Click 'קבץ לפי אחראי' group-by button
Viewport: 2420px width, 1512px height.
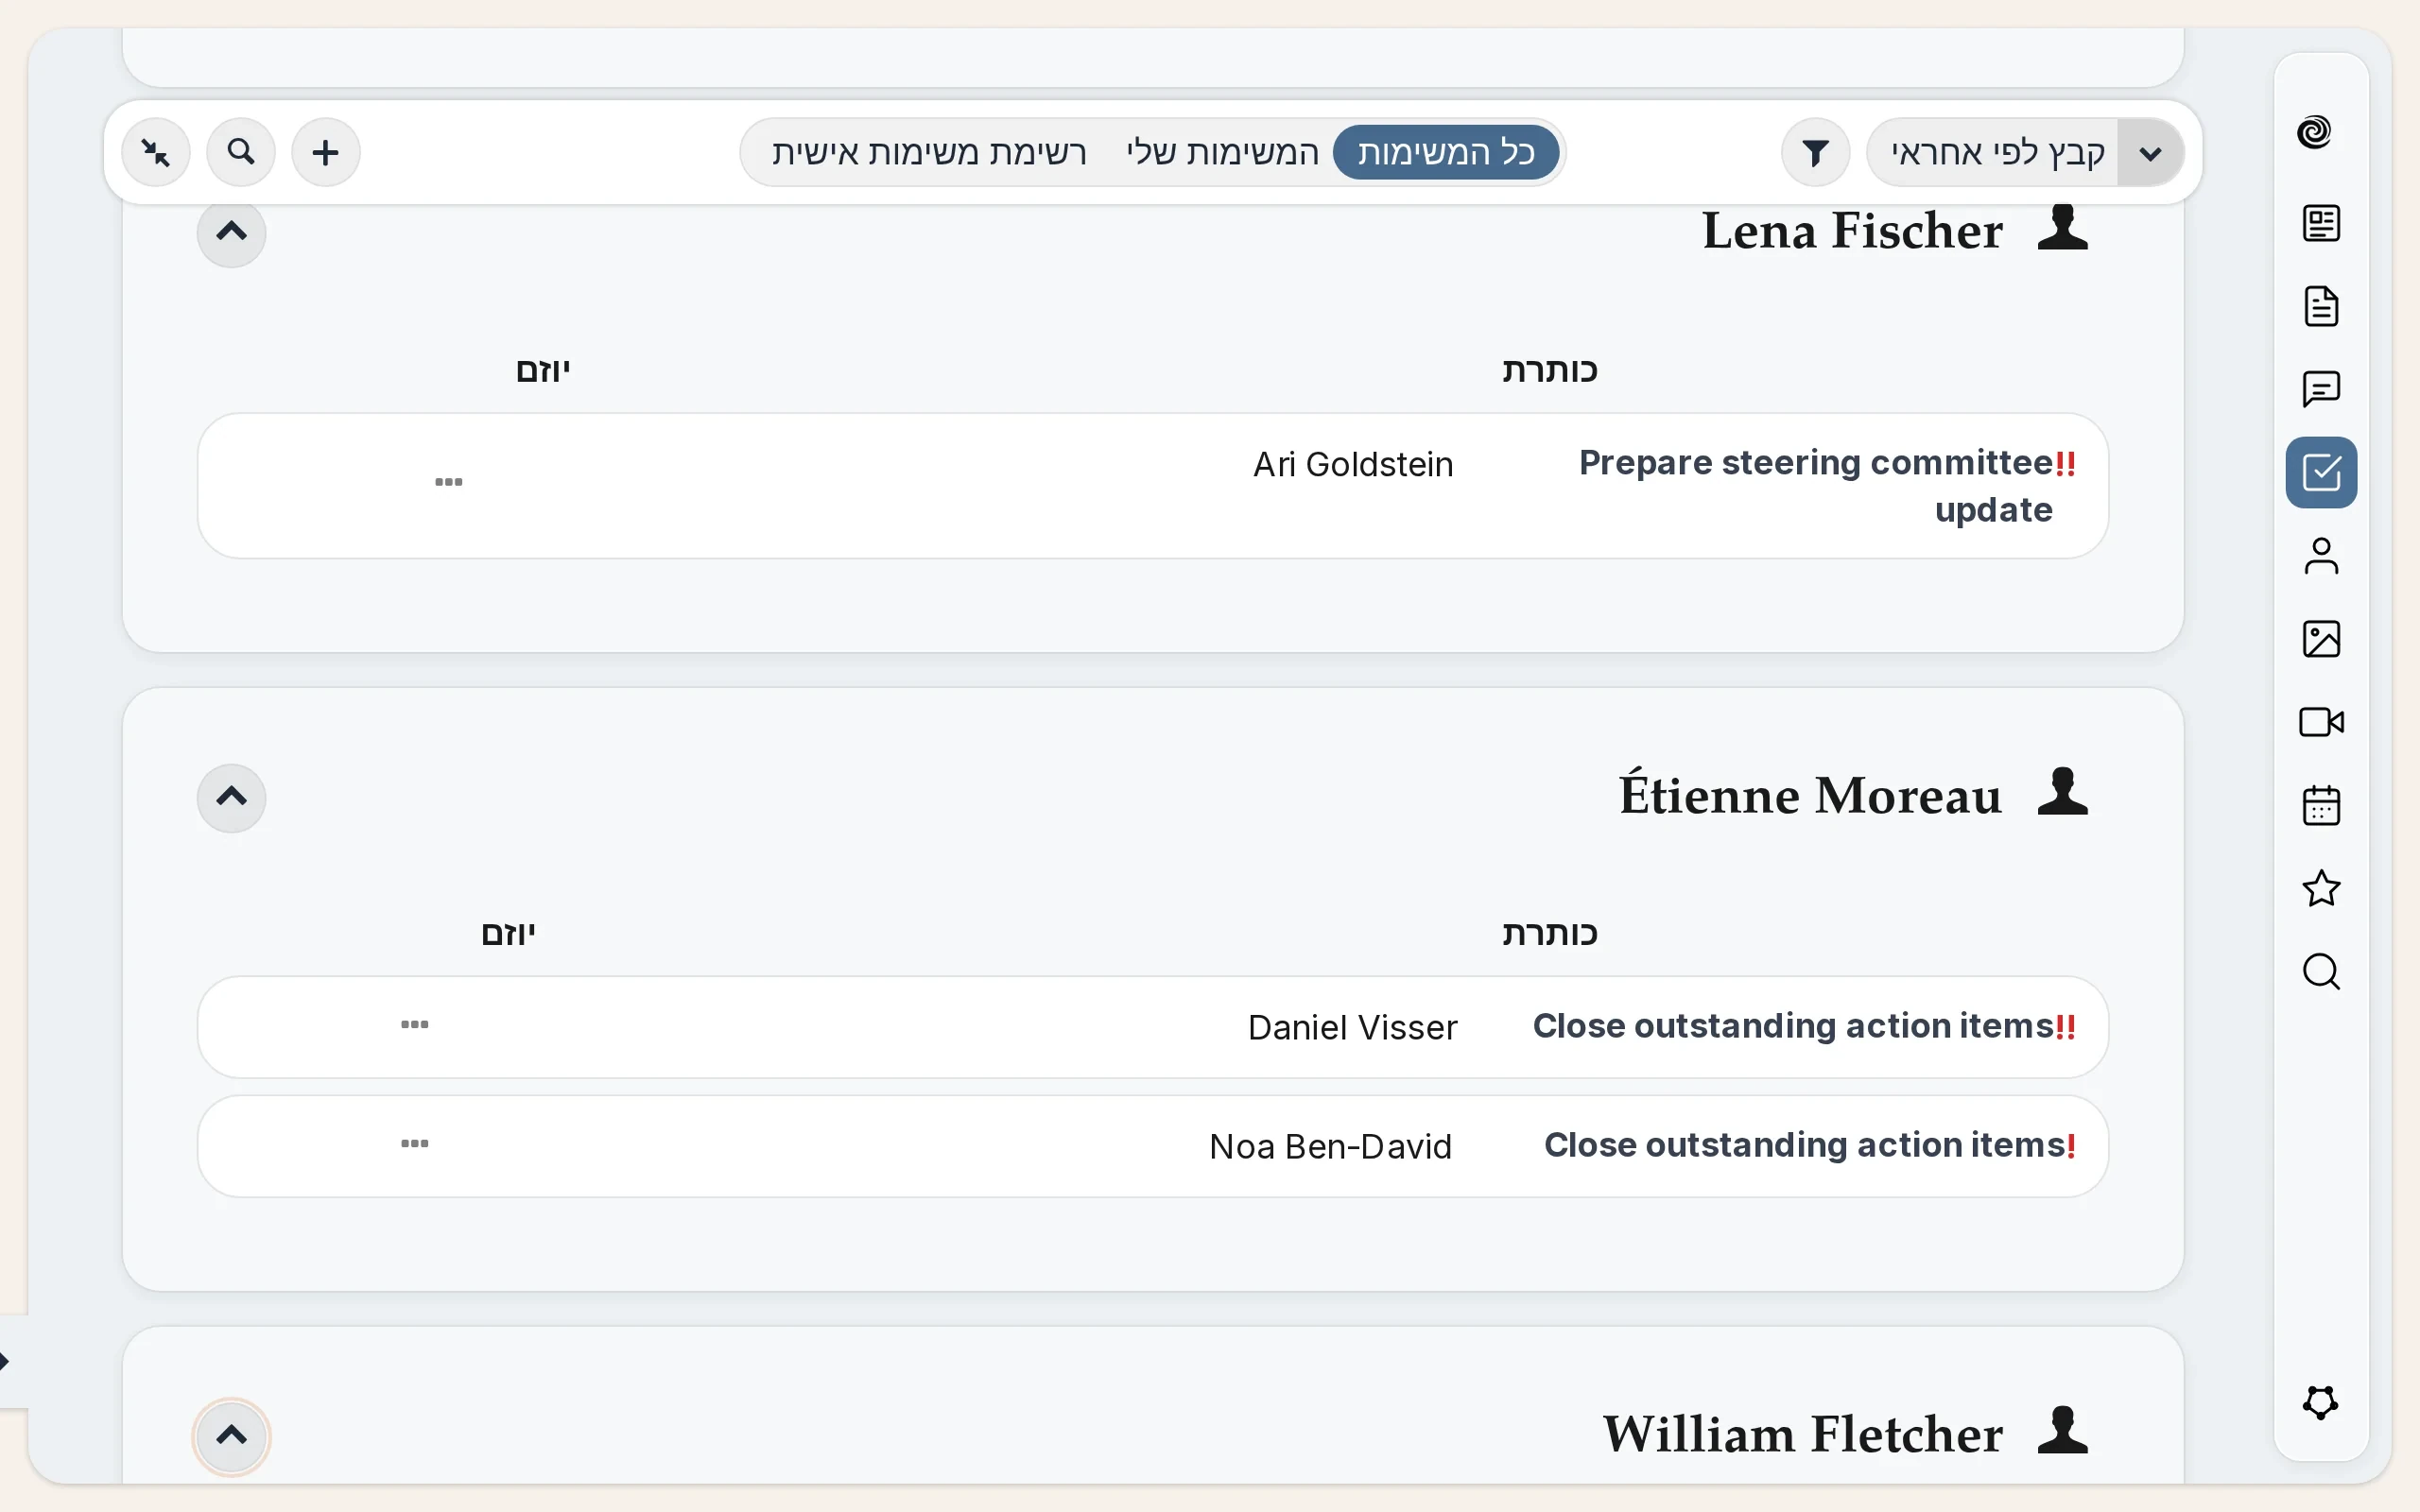coord(1996,152)
